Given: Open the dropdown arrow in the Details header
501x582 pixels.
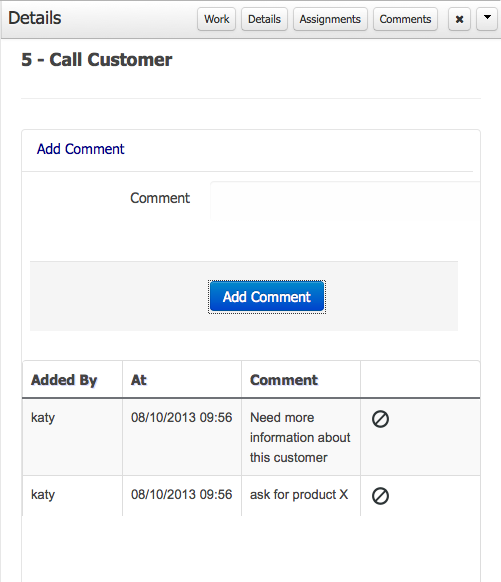Looking at the screenshot, I should click(487, 19).
